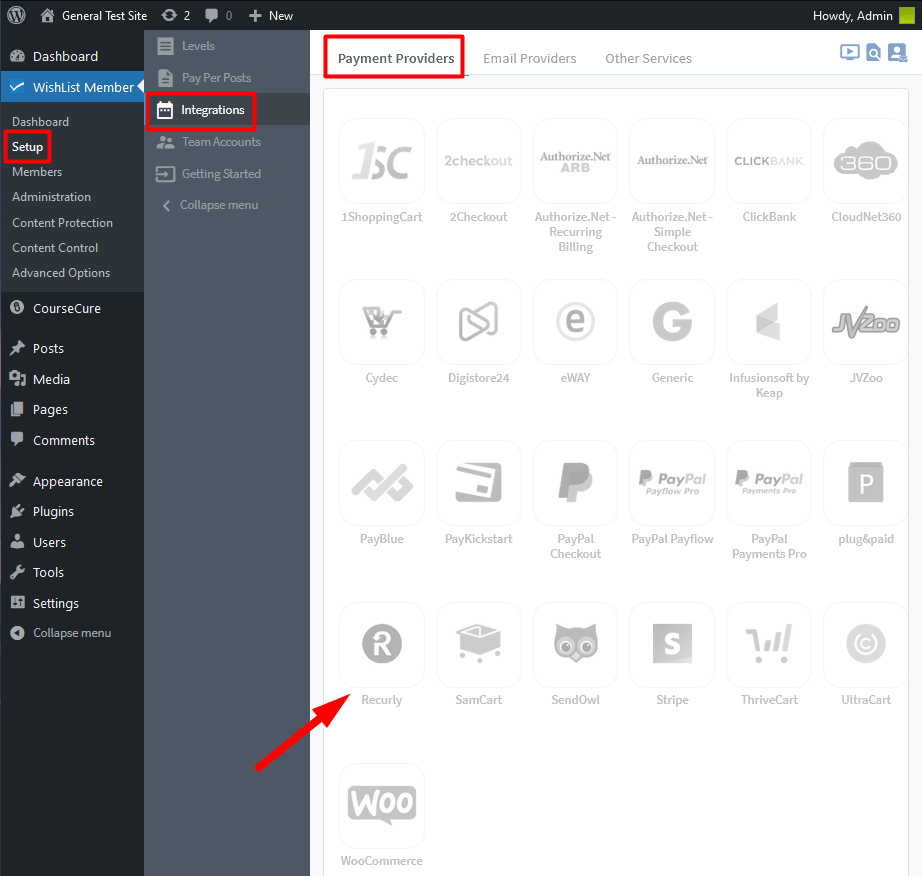Open Pay Per Posts submenu item
This screenshot has height=876, width=922.
click(x=227, y=78)
